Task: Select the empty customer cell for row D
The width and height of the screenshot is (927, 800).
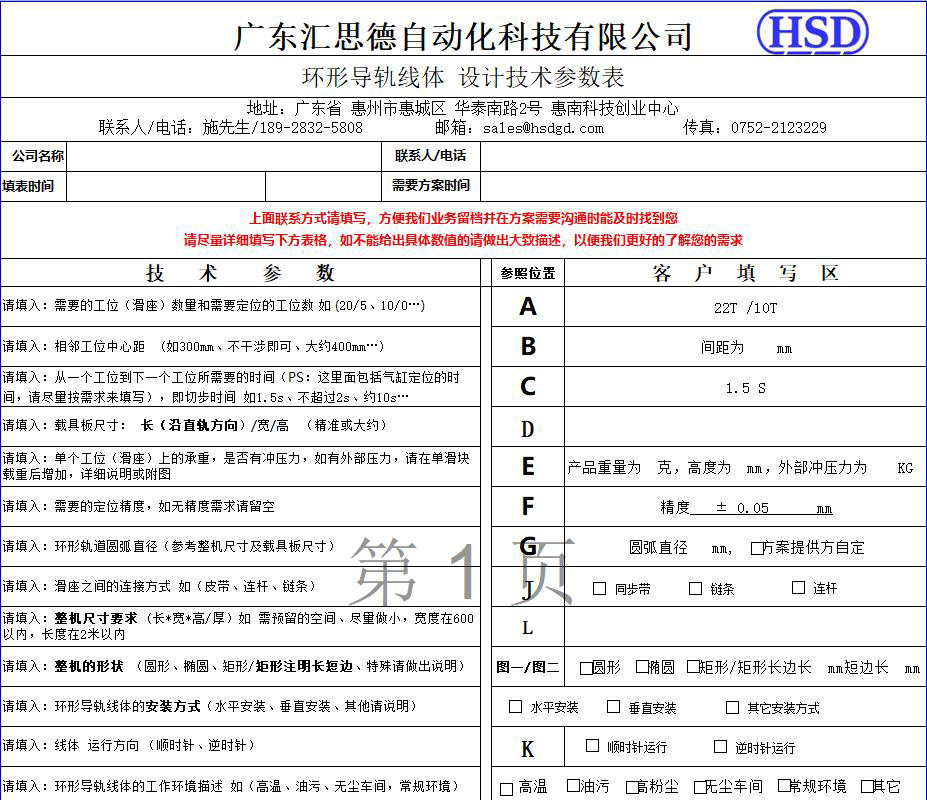Action: tap(745, 428)
